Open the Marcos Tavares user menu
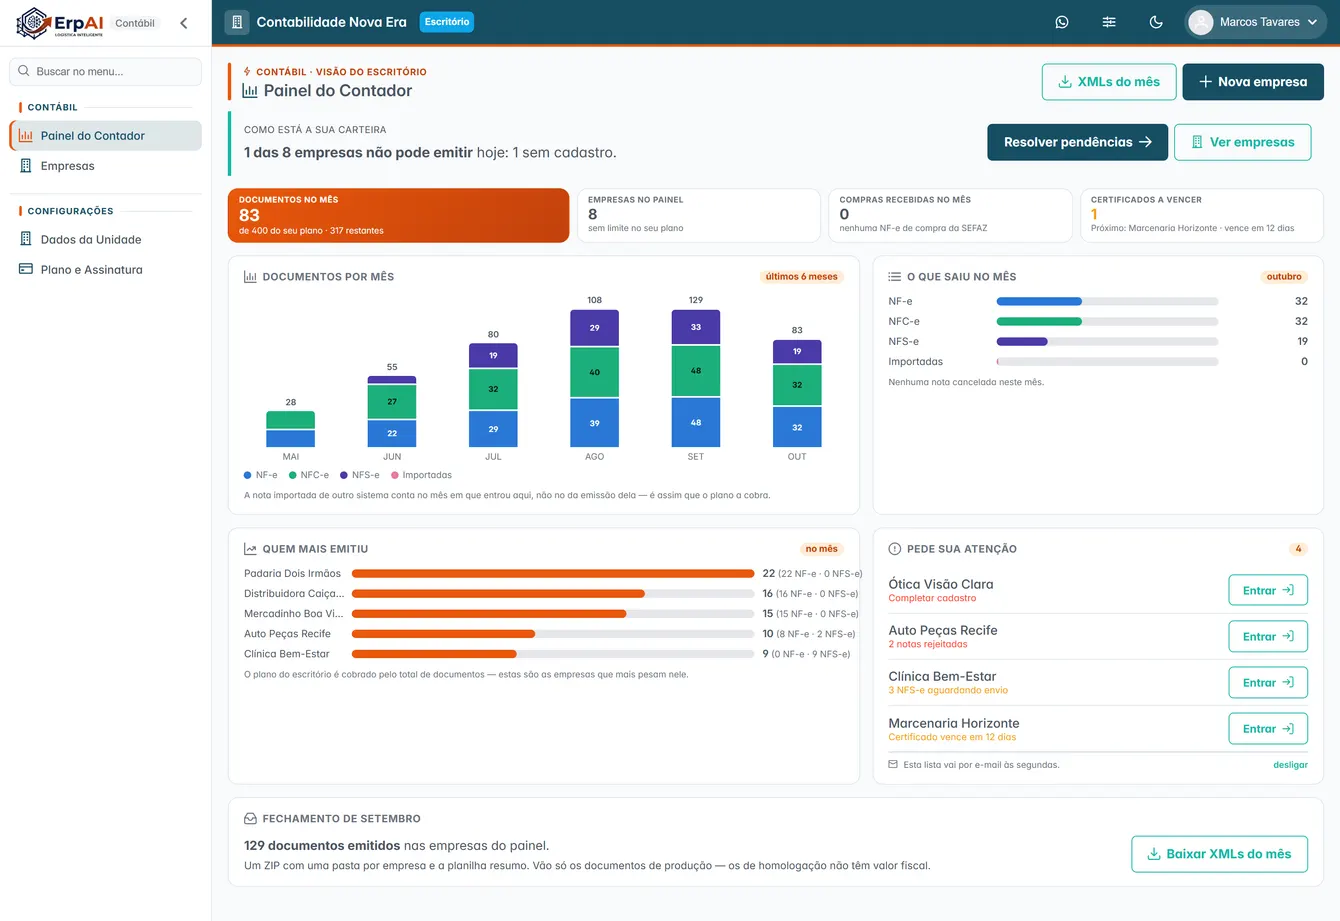The height and width of the screenshot is (921, 1340). (x=1256, y=22)
